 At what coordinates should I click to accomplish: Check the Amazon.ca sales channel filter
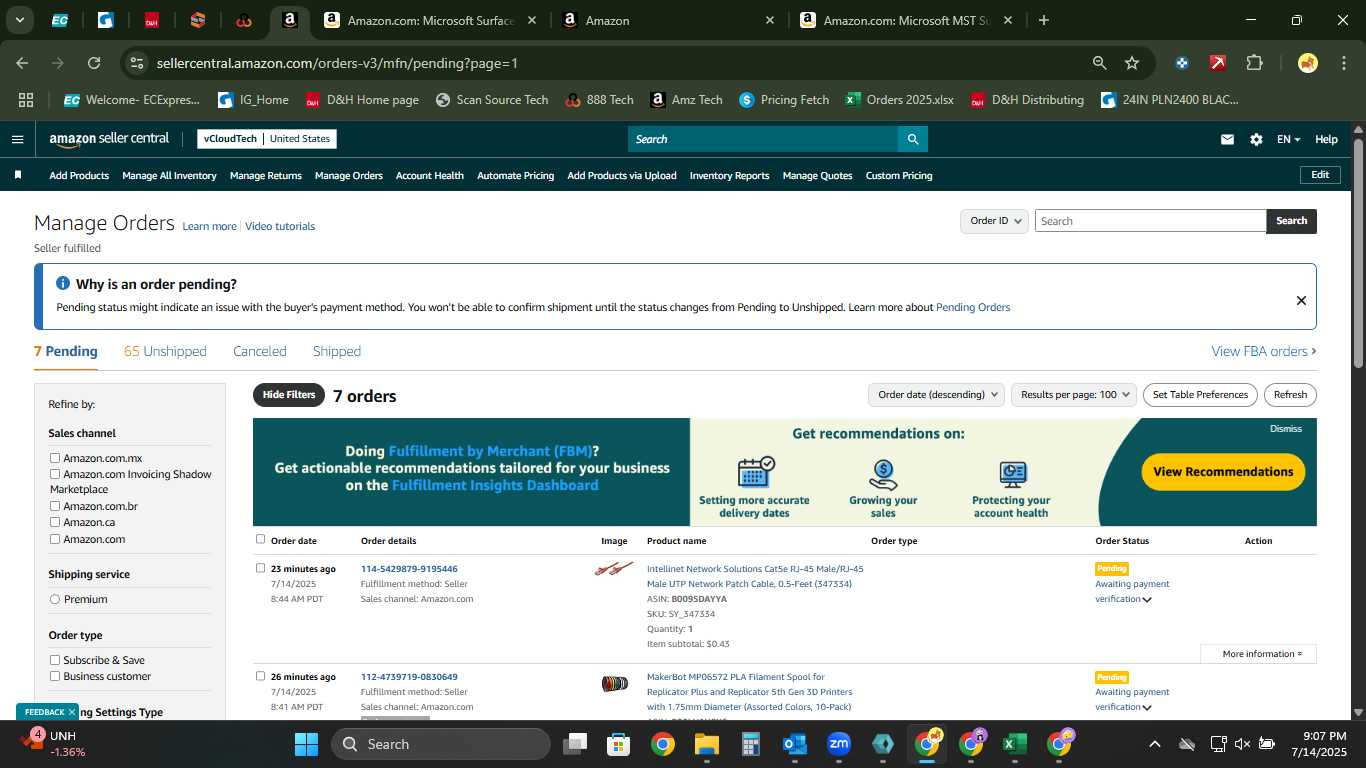[55, 522]
